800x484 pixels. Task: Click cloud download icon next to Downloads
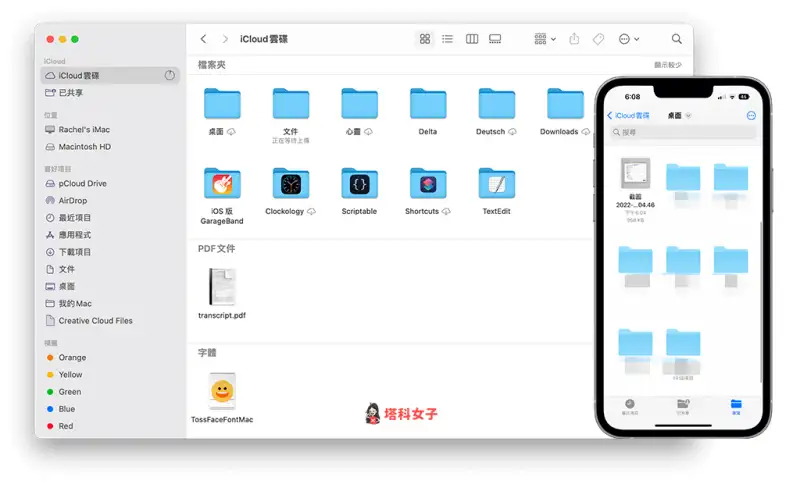[x=586, y=132]
